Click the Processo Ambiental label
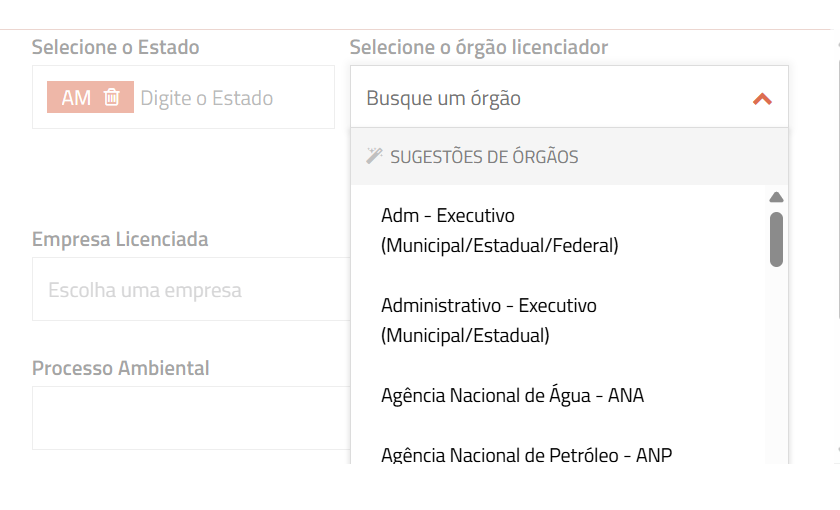 [x=121, y=368]
